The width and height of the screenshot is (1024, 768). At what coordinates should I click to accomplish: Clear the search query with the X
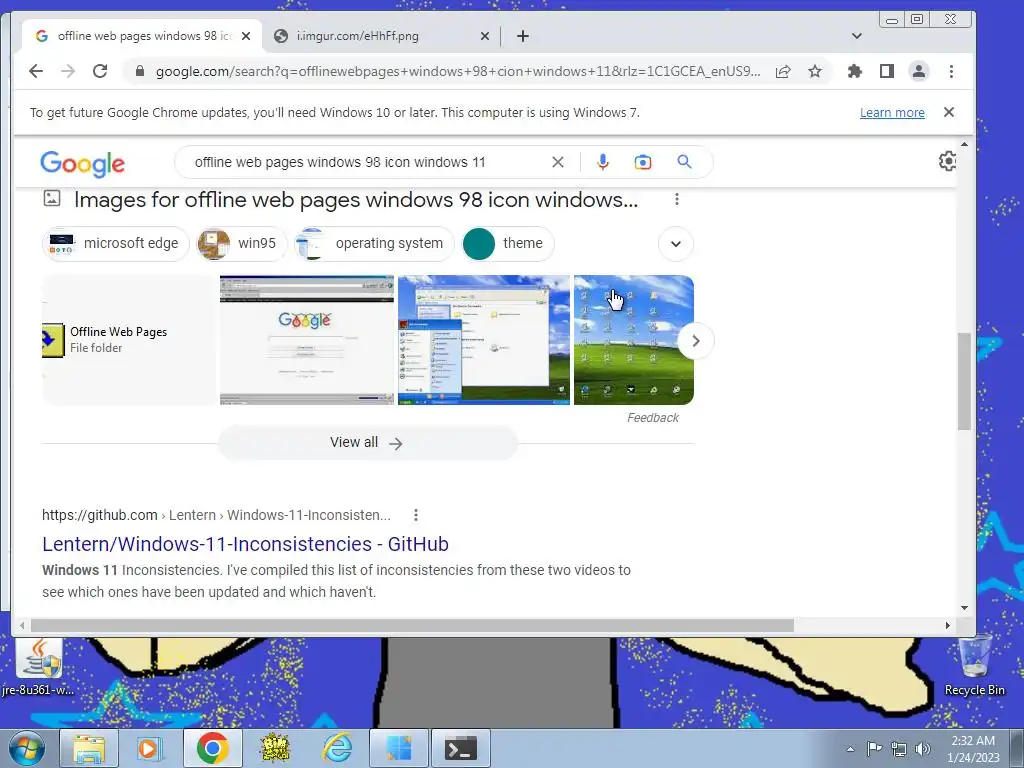[558, 162]
